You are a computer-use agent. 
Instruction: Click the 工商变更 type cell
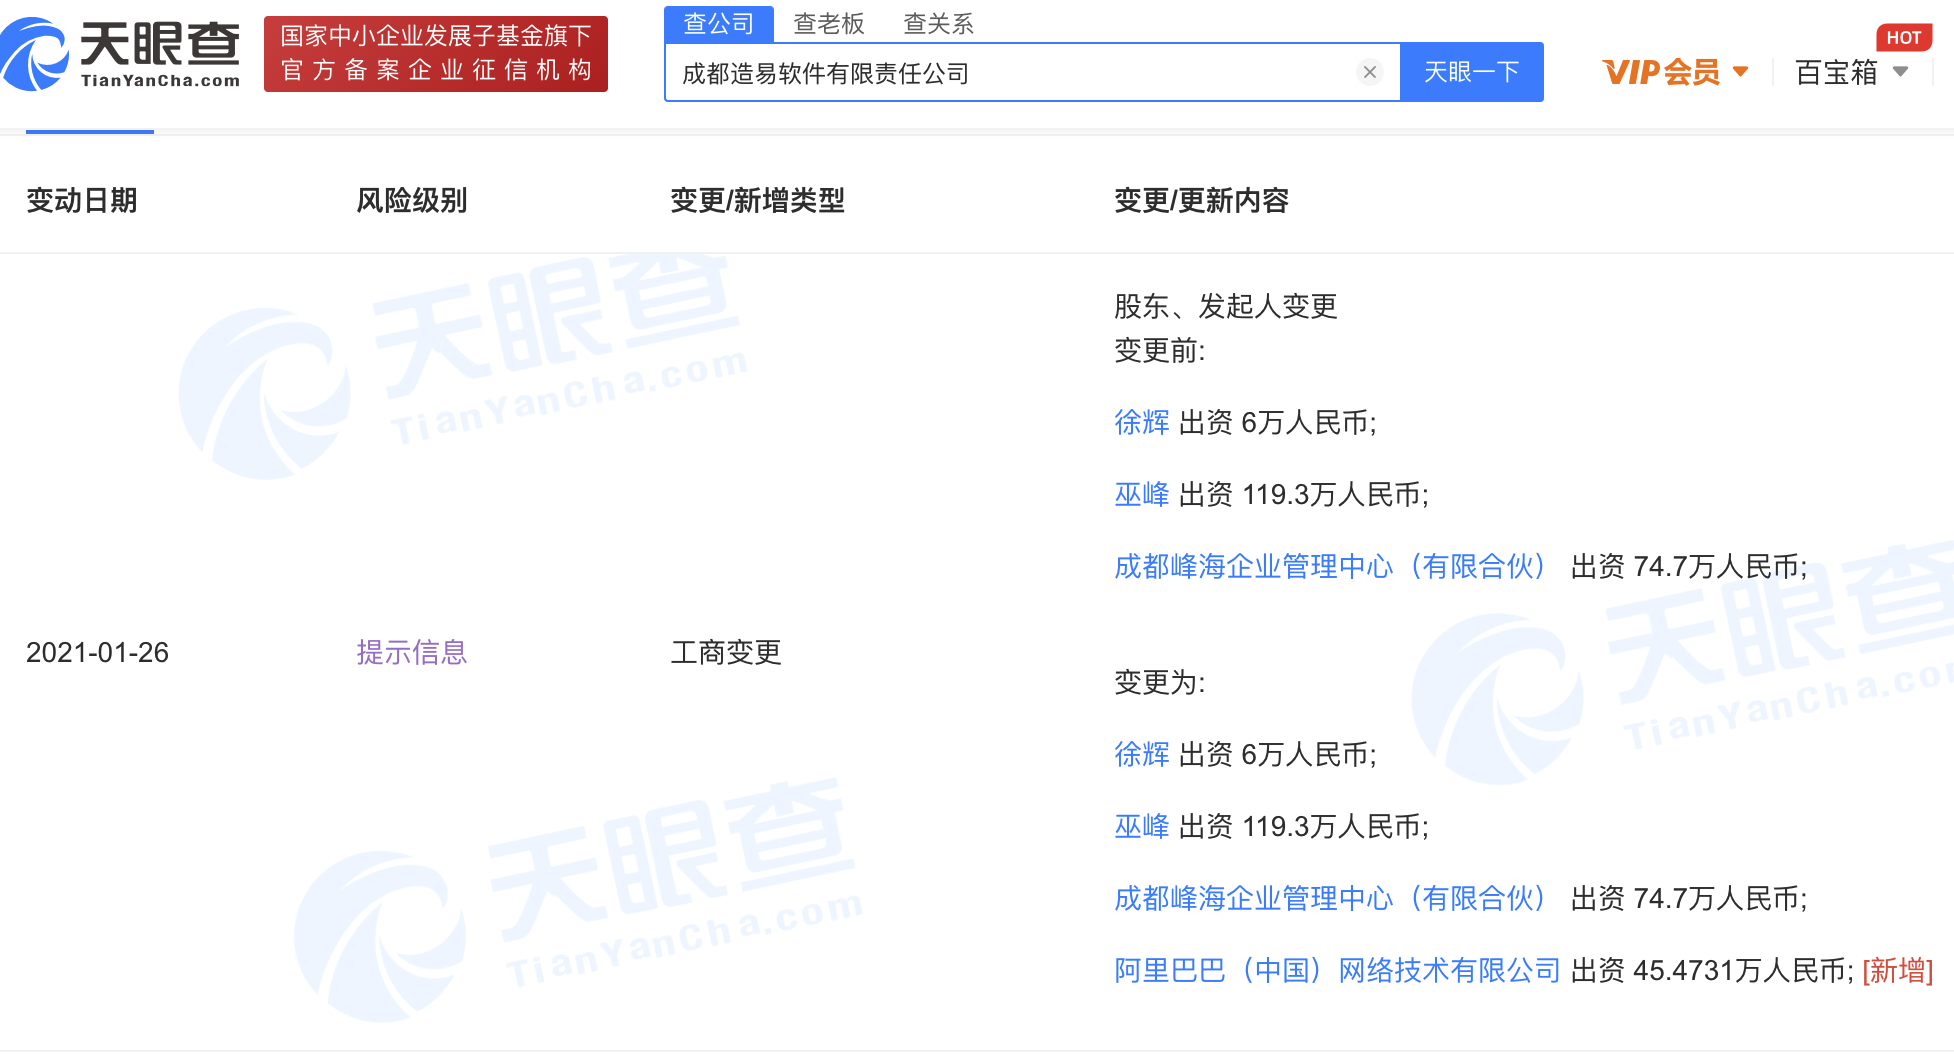pyautogui.click(x=726, y=652)
